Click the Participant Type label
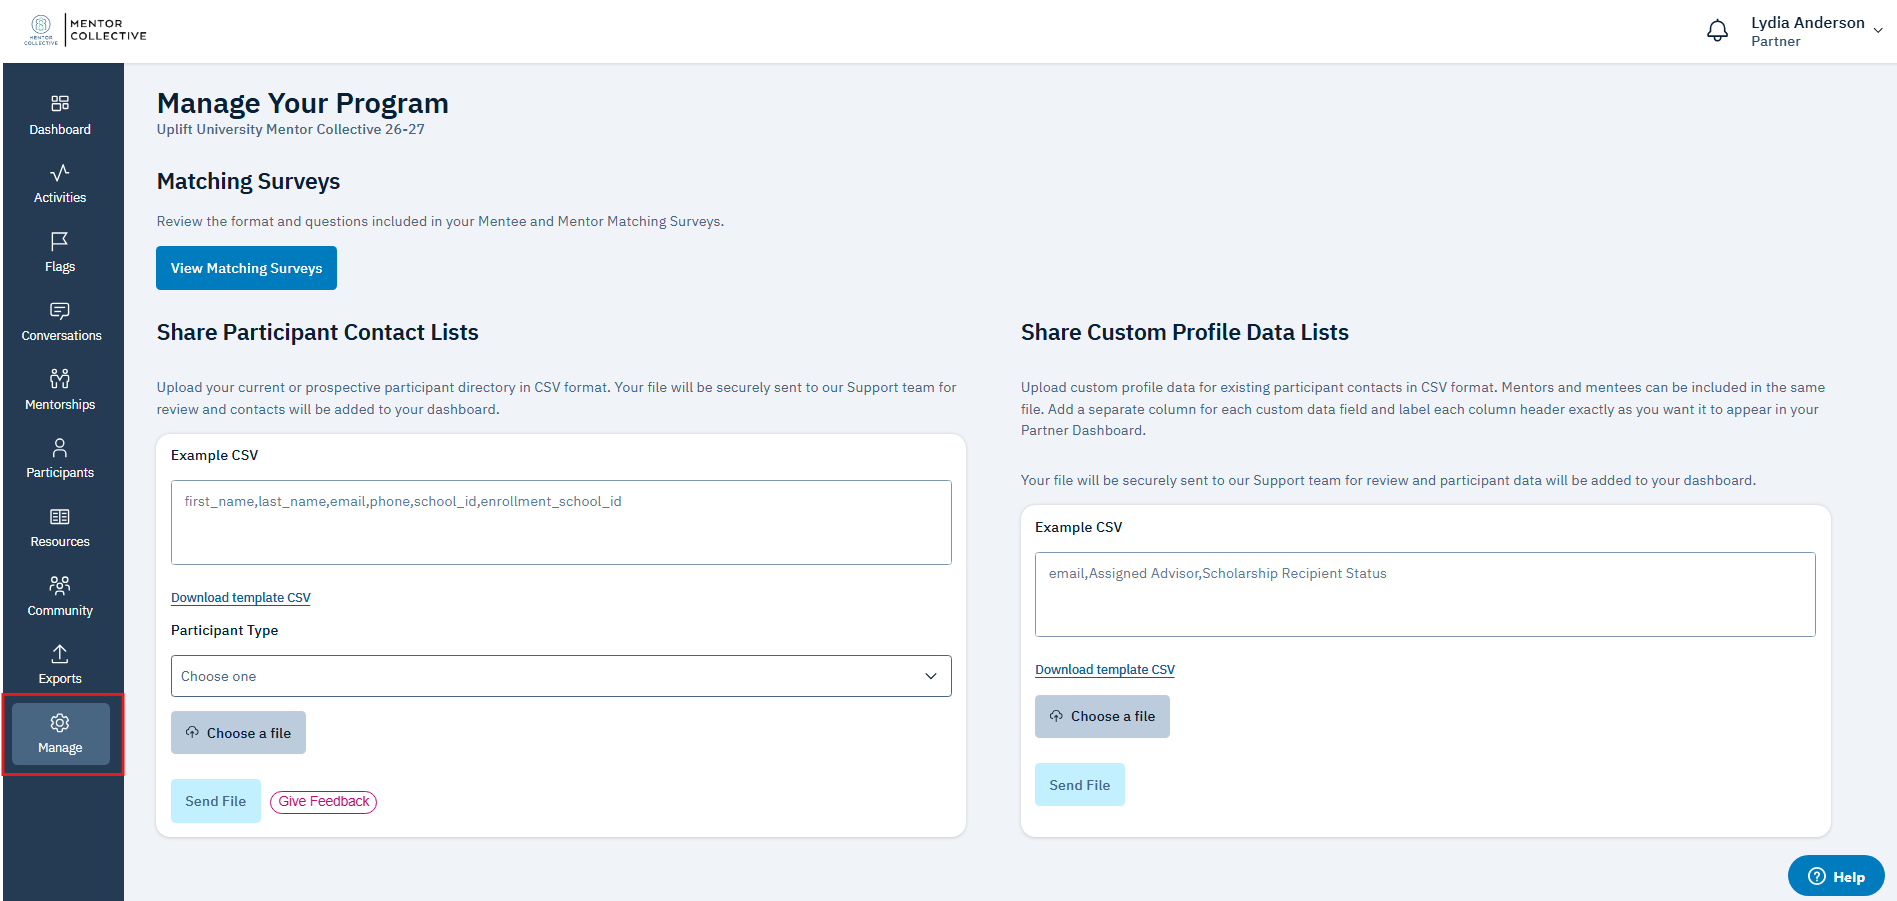The width and height of the screenshot is (1897, 901). point(224,630)
